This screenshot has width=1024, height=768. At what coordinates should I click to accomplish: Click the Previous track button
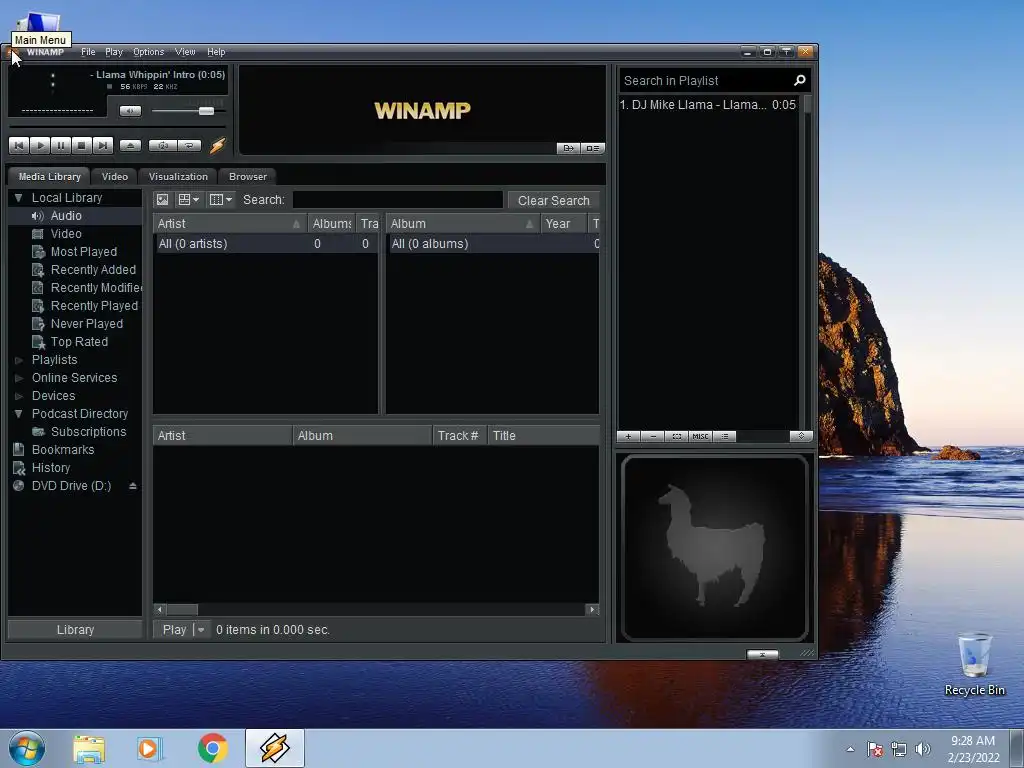(18, 146)
